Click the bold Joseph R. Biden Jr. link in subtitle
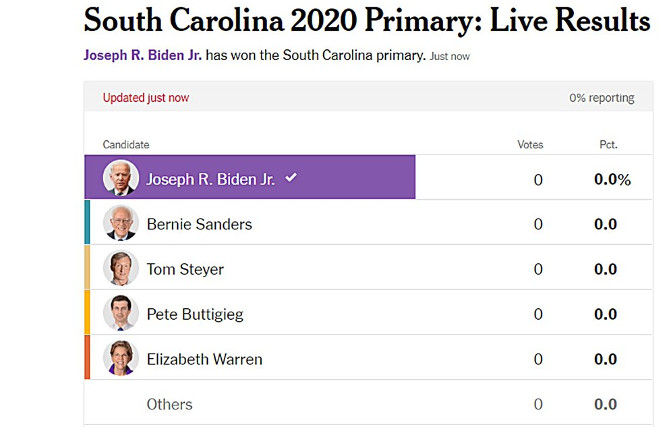Screen dimensions: 661x427 point(143,55)
